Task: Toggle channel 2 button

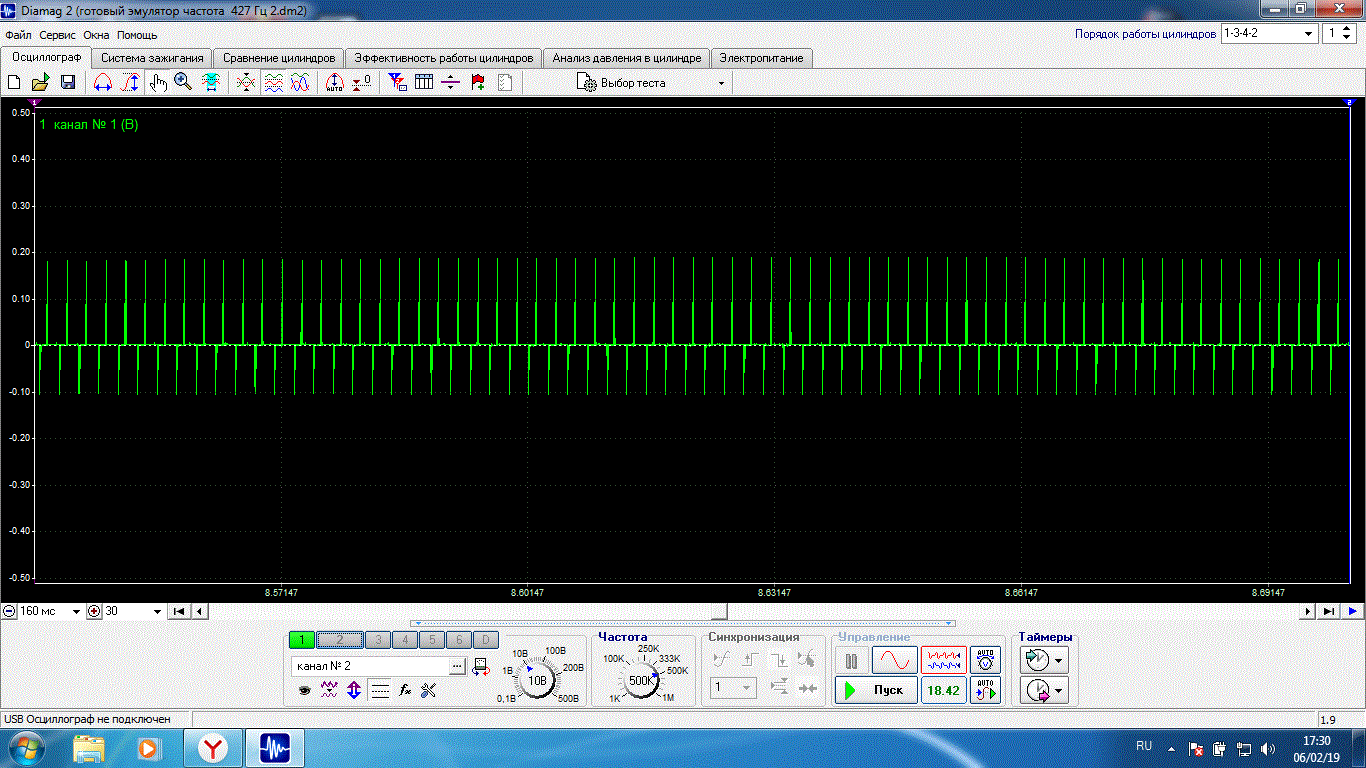Action: [341, 640]
